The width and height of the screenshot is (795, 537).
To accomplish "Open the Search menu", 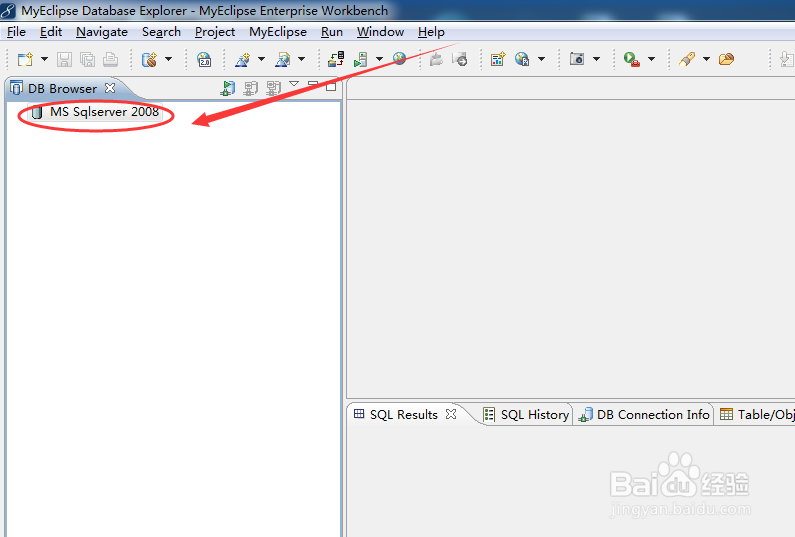I will pos(161,32).
